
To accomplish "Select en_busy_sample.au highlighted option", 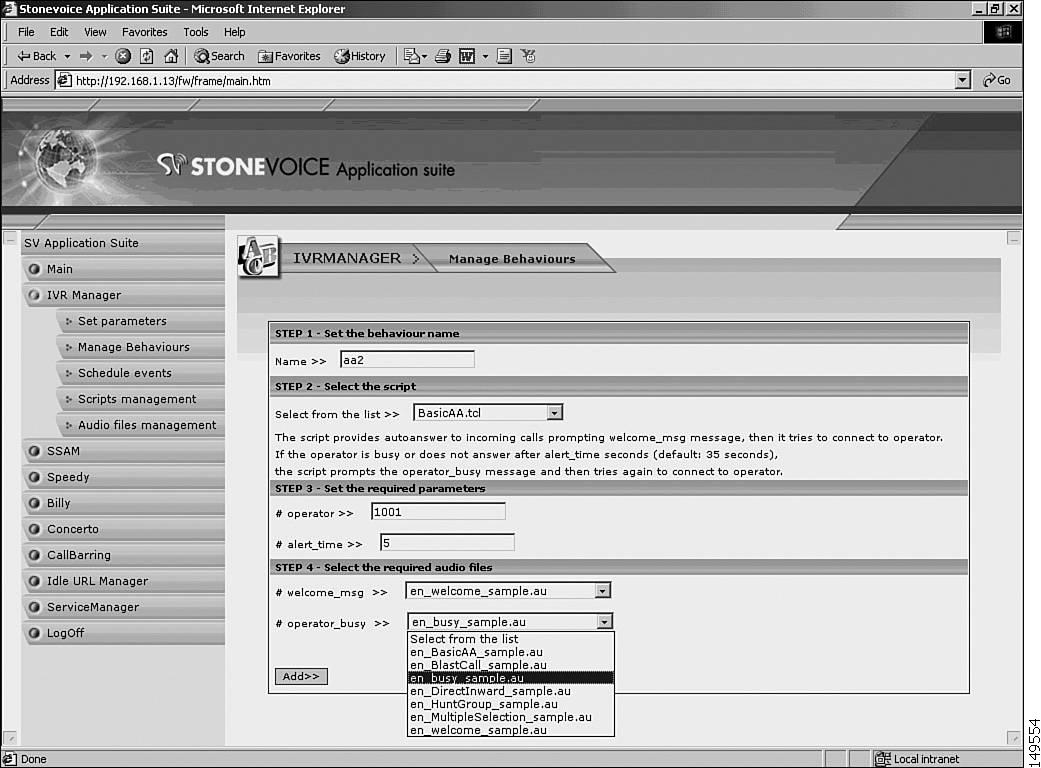I will point(511,678).
